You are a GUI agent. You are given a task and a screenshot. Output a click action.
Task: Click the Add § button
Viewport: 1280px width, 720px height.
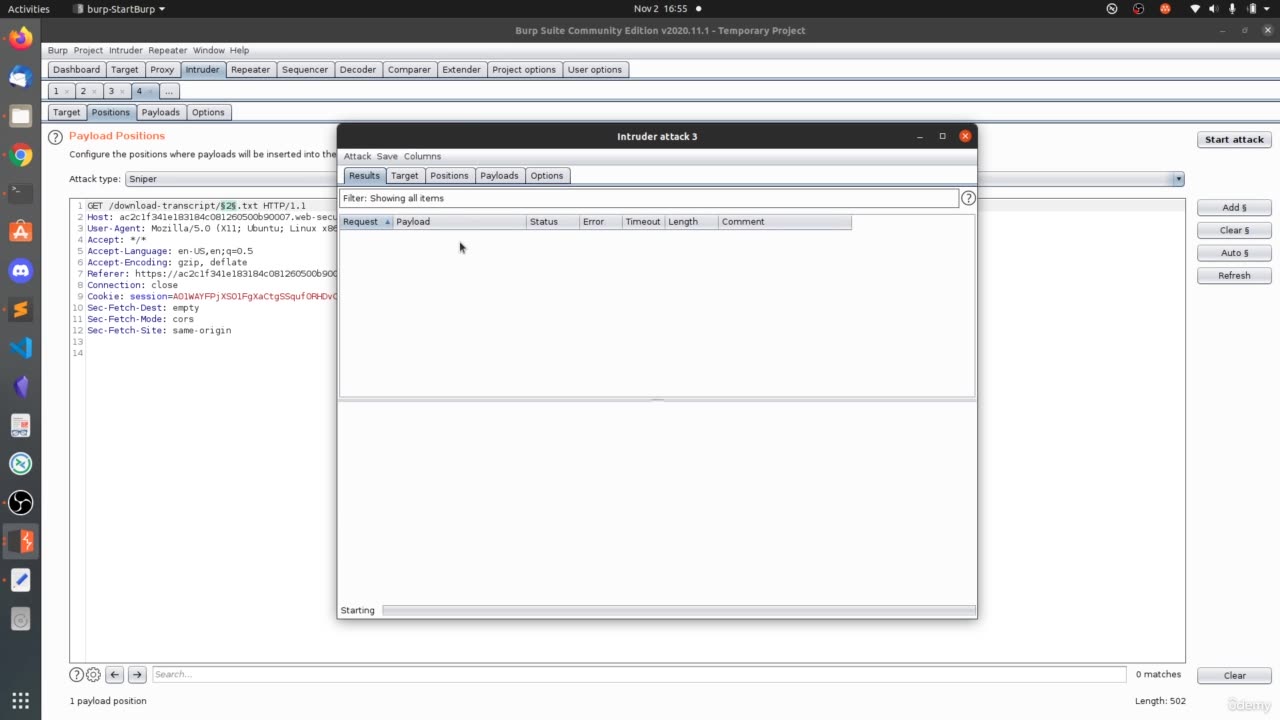click(1234, 208)
